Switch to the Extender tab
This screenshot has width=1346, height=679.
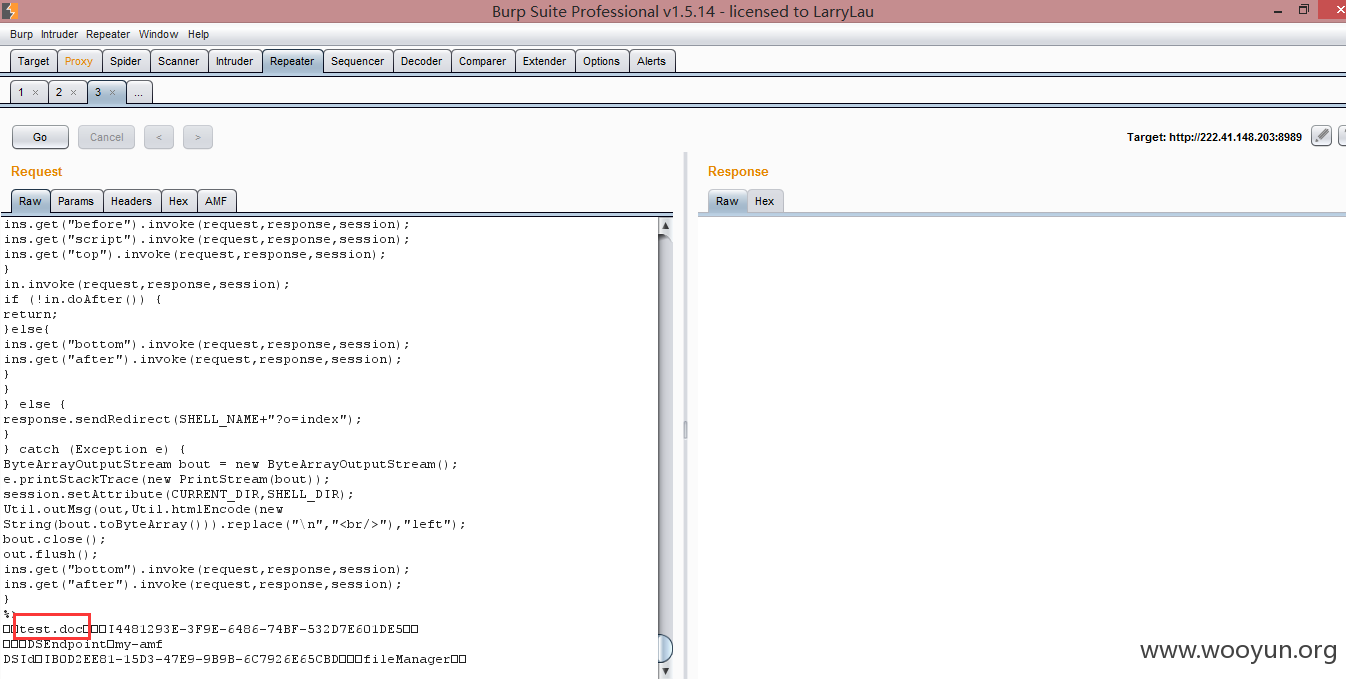click(x=544, y=61)
